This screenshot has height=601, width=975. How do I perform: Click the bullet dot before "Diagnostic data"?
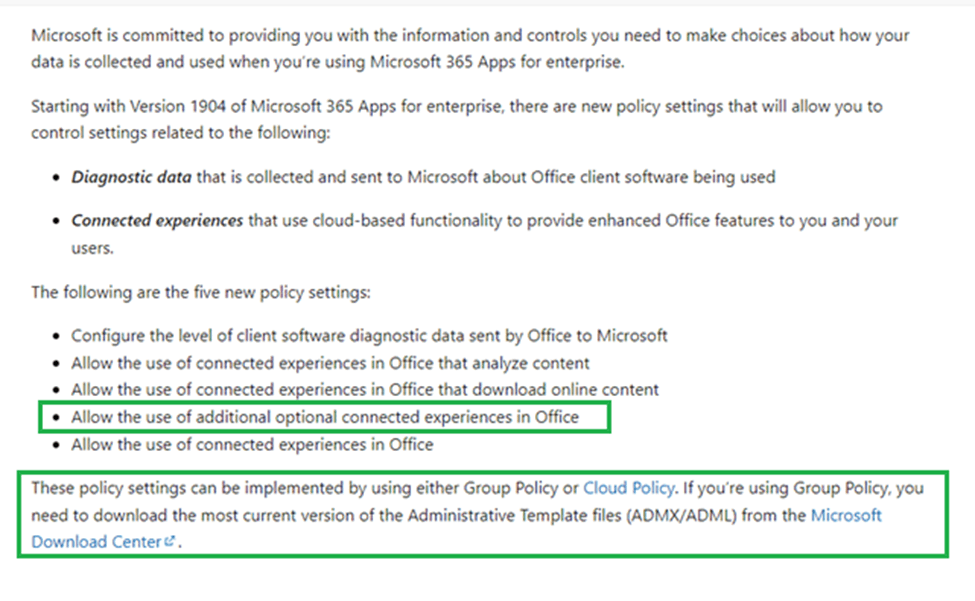[57, 178]
